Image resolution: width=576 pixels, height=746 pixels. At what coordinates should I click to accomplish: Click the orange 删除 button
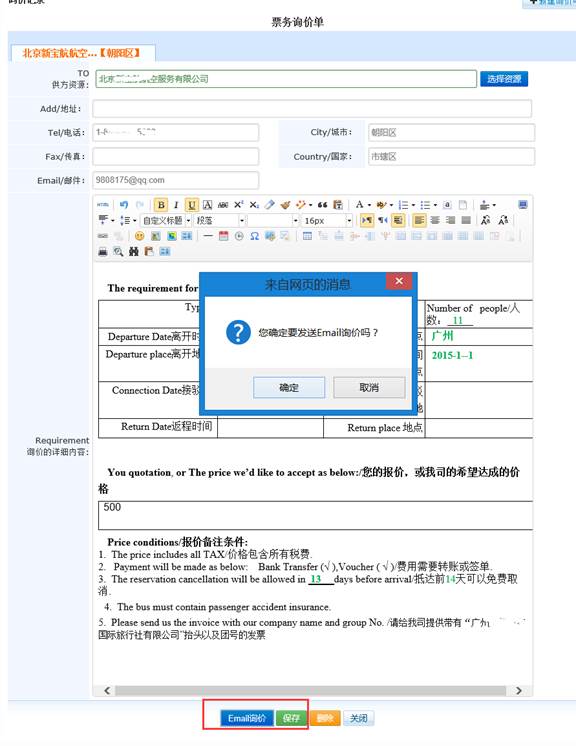[x=325, y=718]
